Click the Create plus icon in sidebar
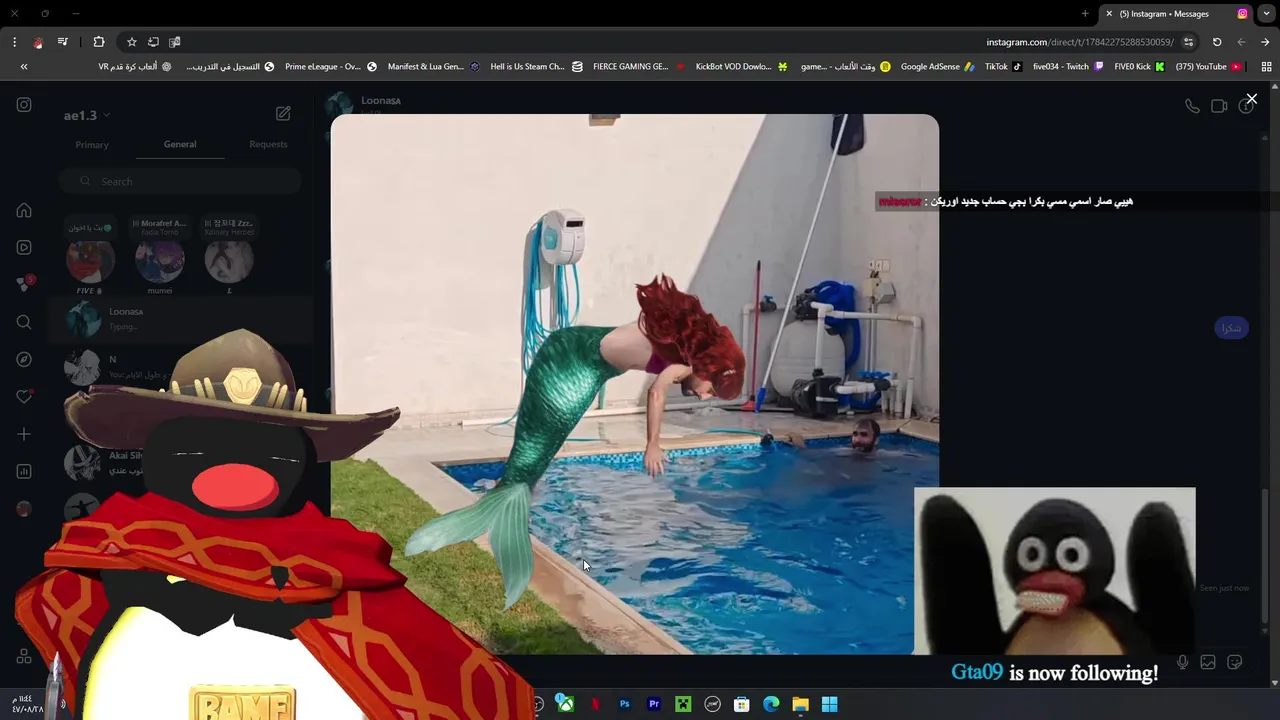The width and height of the screenshot is (1280, 720). [x=24, y=434]
